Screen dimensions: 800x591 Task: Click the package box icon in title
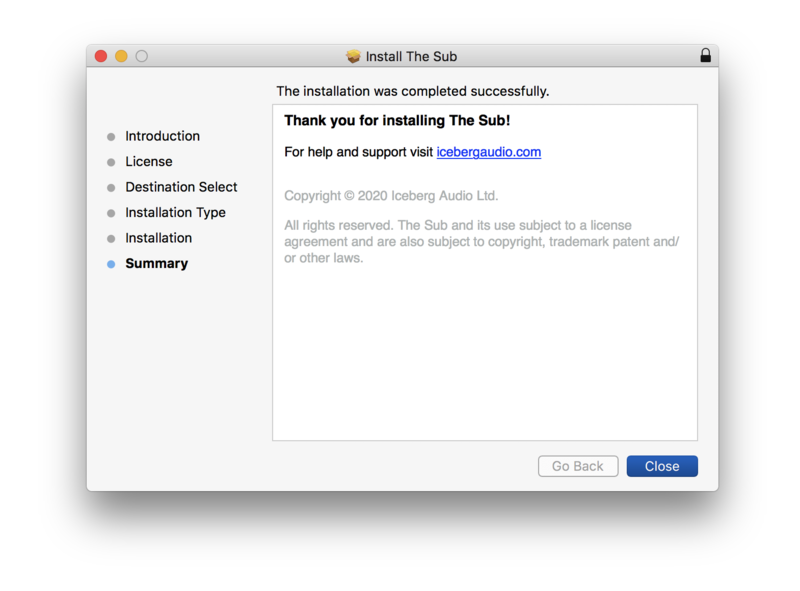point(353,56)
